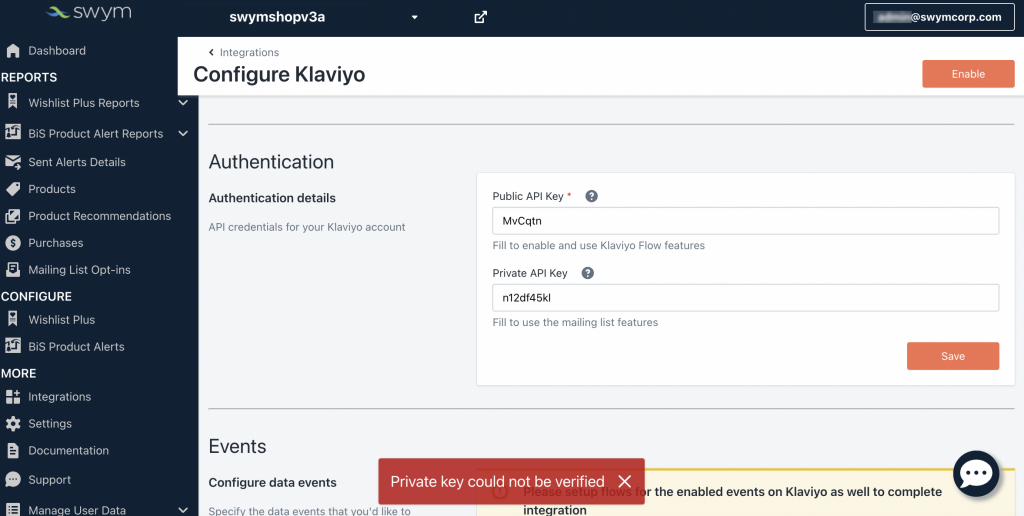Open the swymshopv3a store dropdown
The height and width of the screenshot is (516, 1024).
click(323, 18)
